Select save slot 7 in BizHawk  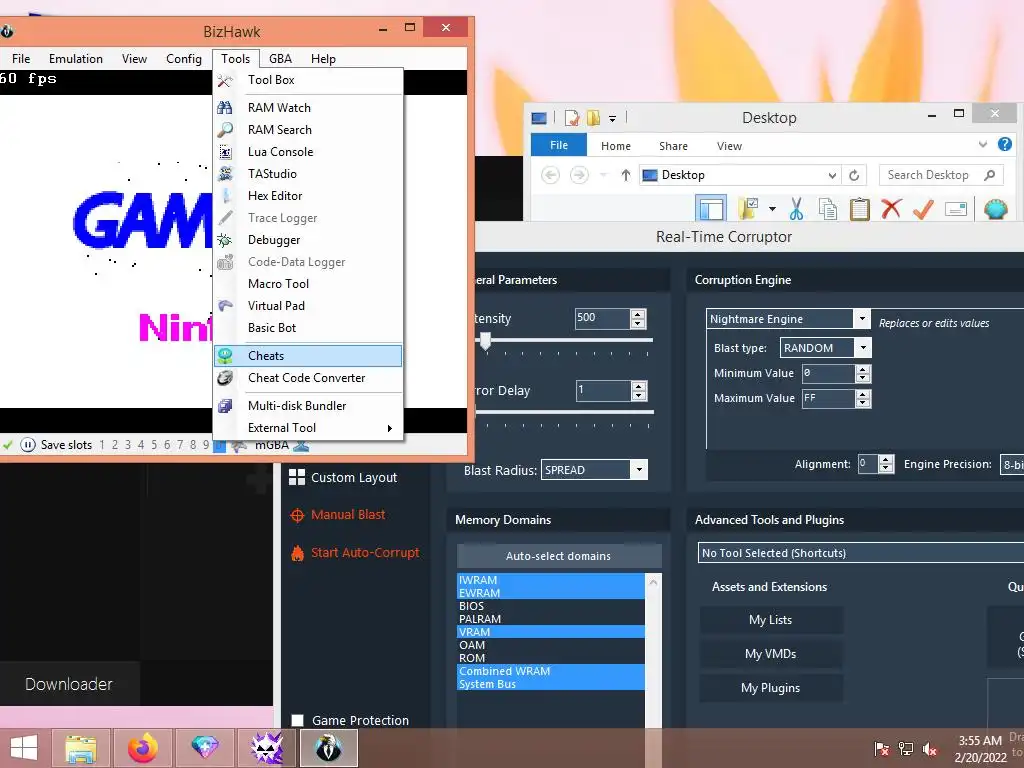click(180, 445)
